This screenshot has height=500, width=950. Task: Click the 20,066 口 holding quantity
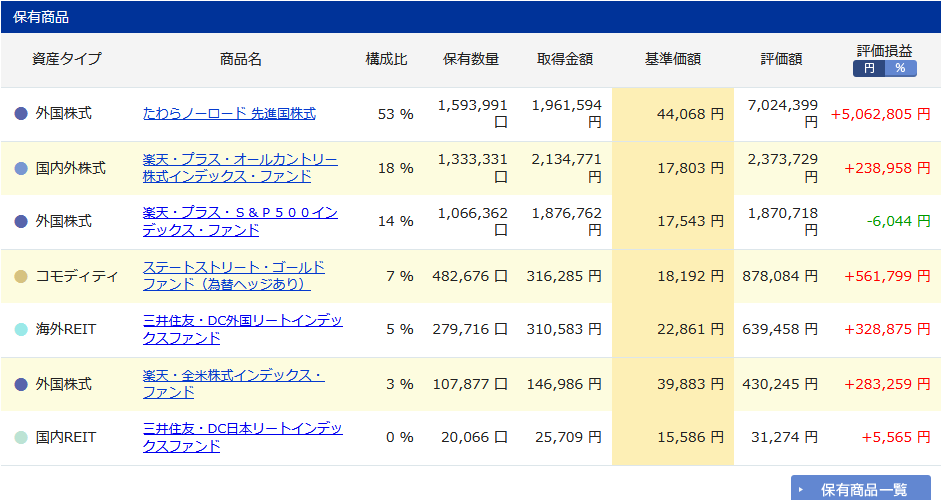click(x=474, y=437)
